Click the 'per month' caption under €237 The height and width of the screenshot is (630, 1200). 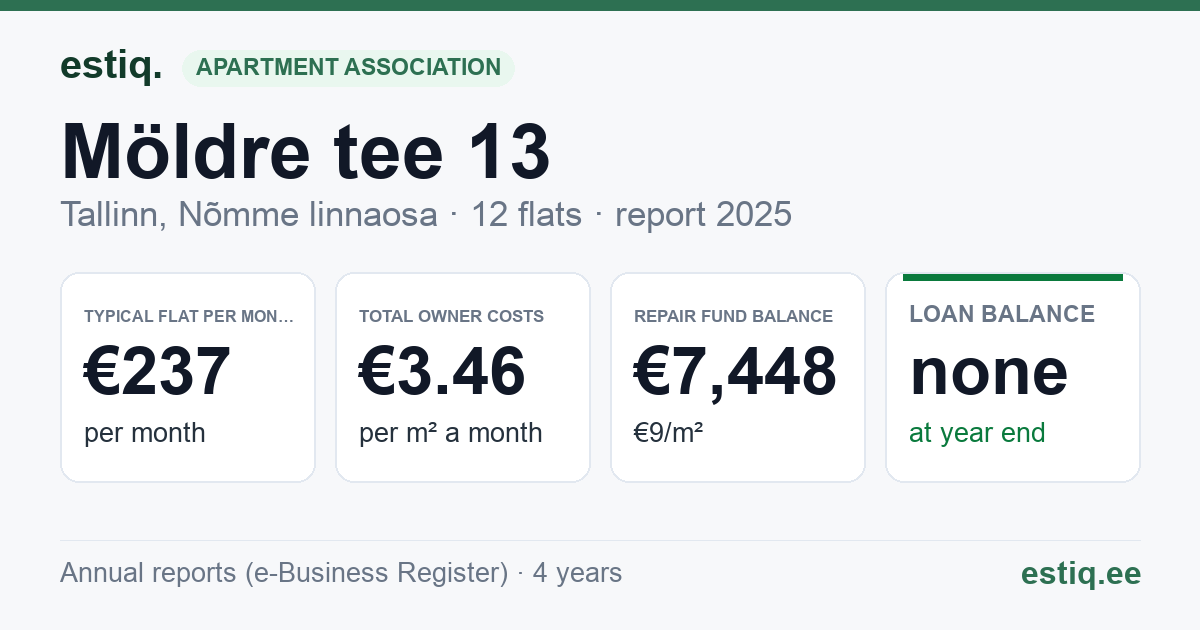tap(145, 433)
